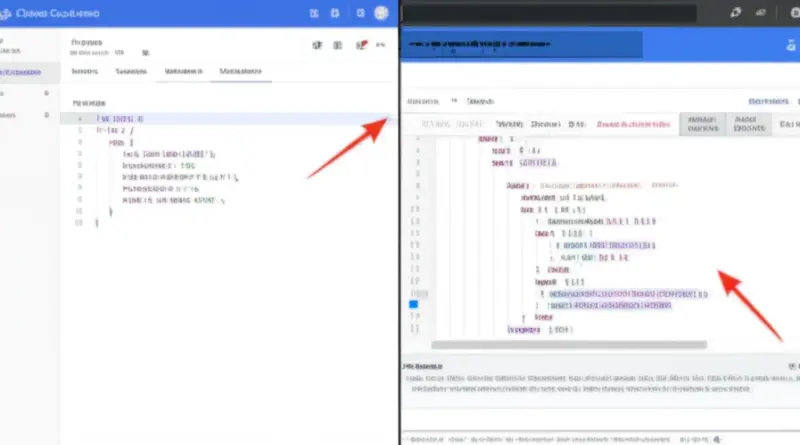Click the icon left of the red flag icon
Viewport: 800px width, 445px height.
click(338, 45)
